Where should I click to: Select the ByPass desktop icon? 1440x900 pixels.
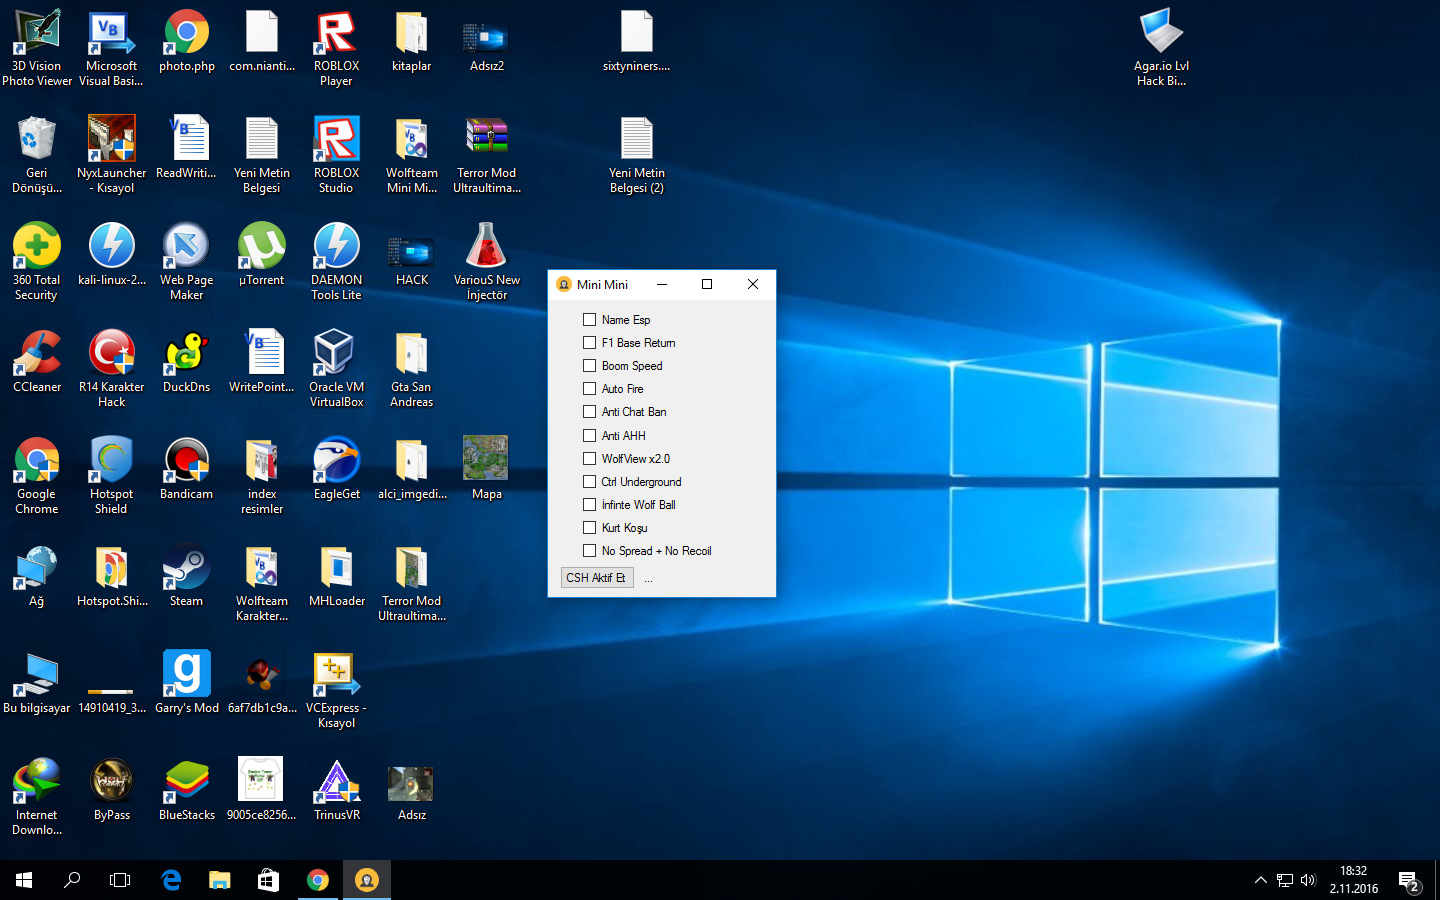pos(111,790)
